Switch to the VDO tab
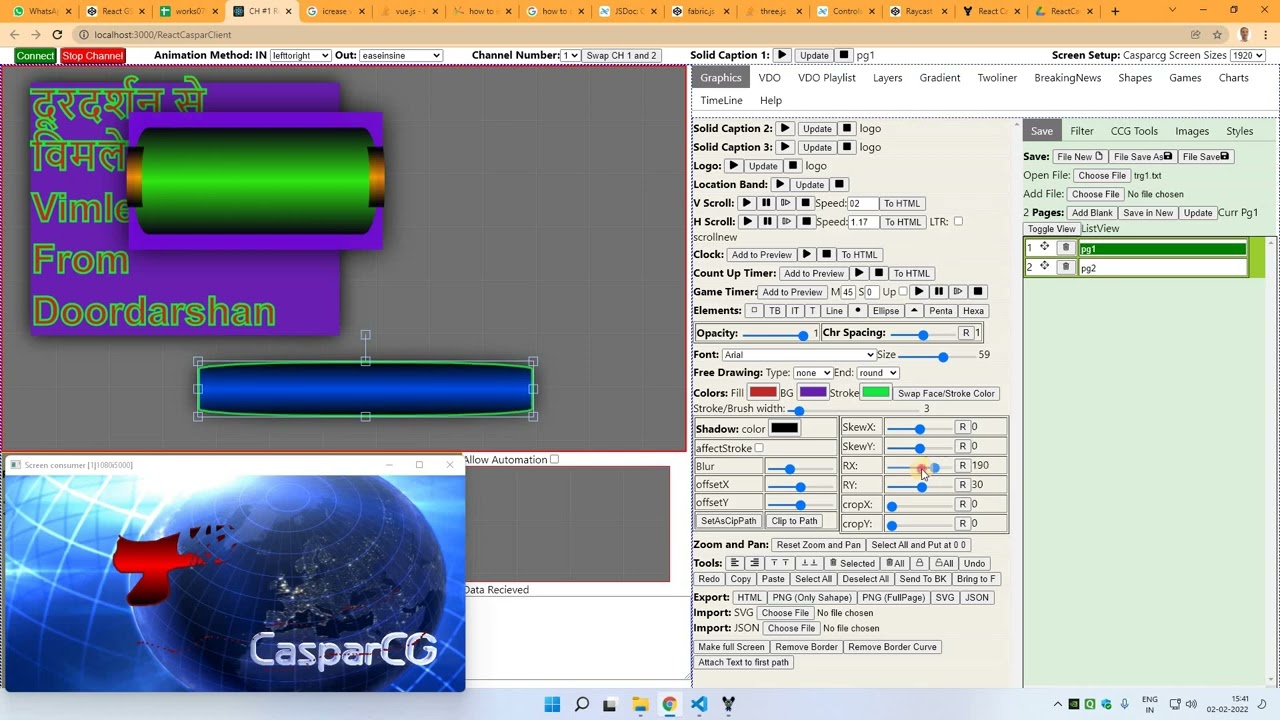 [x=769, y=77]
